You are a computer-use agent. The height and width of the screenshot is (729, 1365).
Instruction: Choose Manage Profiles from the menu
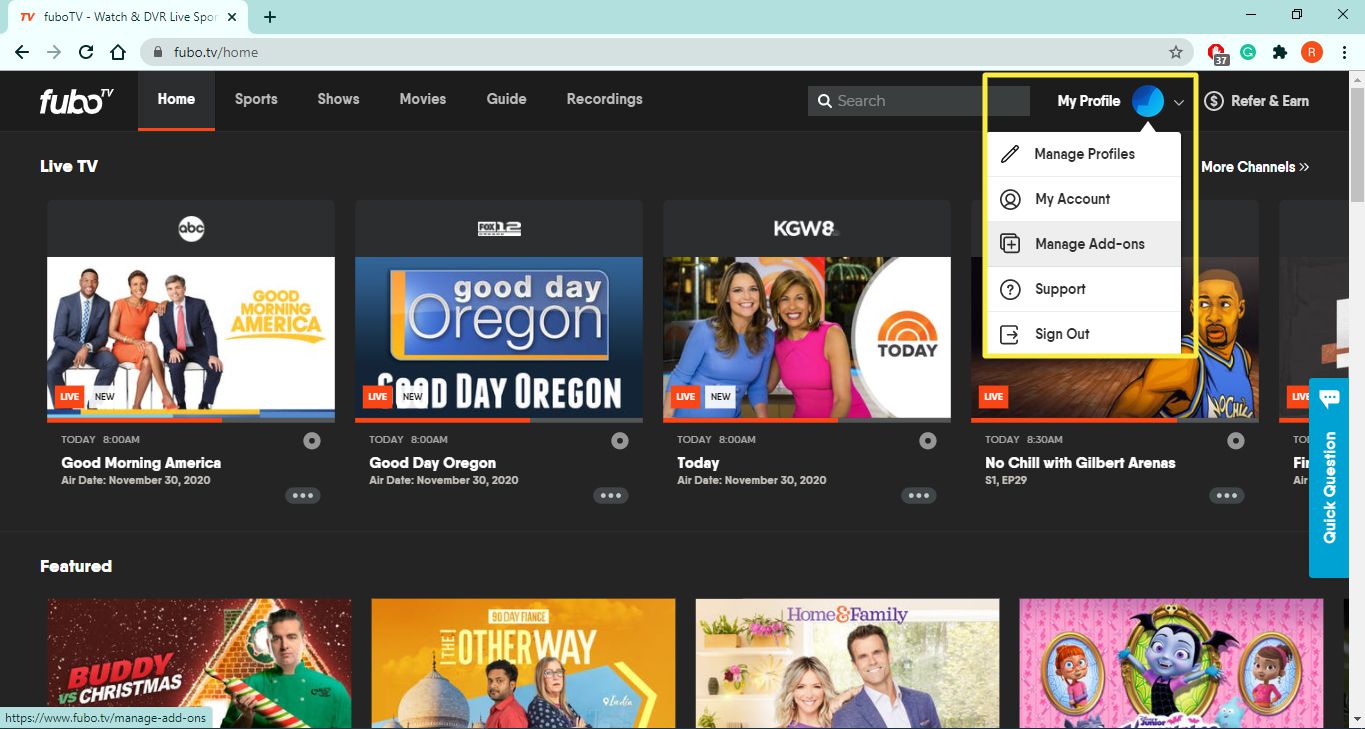click(1084, 154)
